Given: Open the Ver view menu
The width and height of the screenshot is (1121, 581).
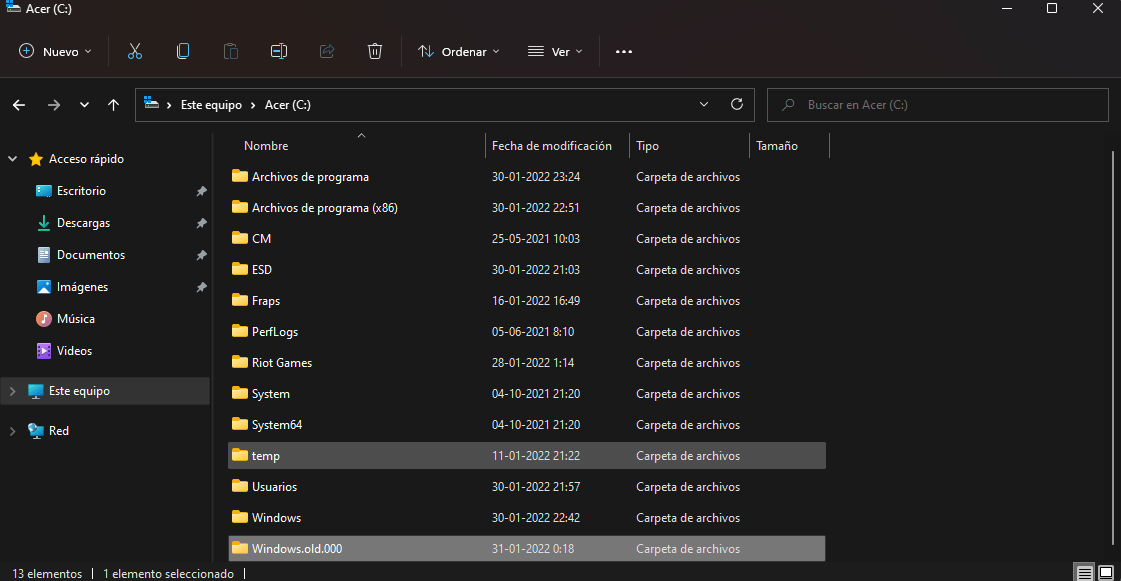Looking at the screenshot, I should point(555,51).
